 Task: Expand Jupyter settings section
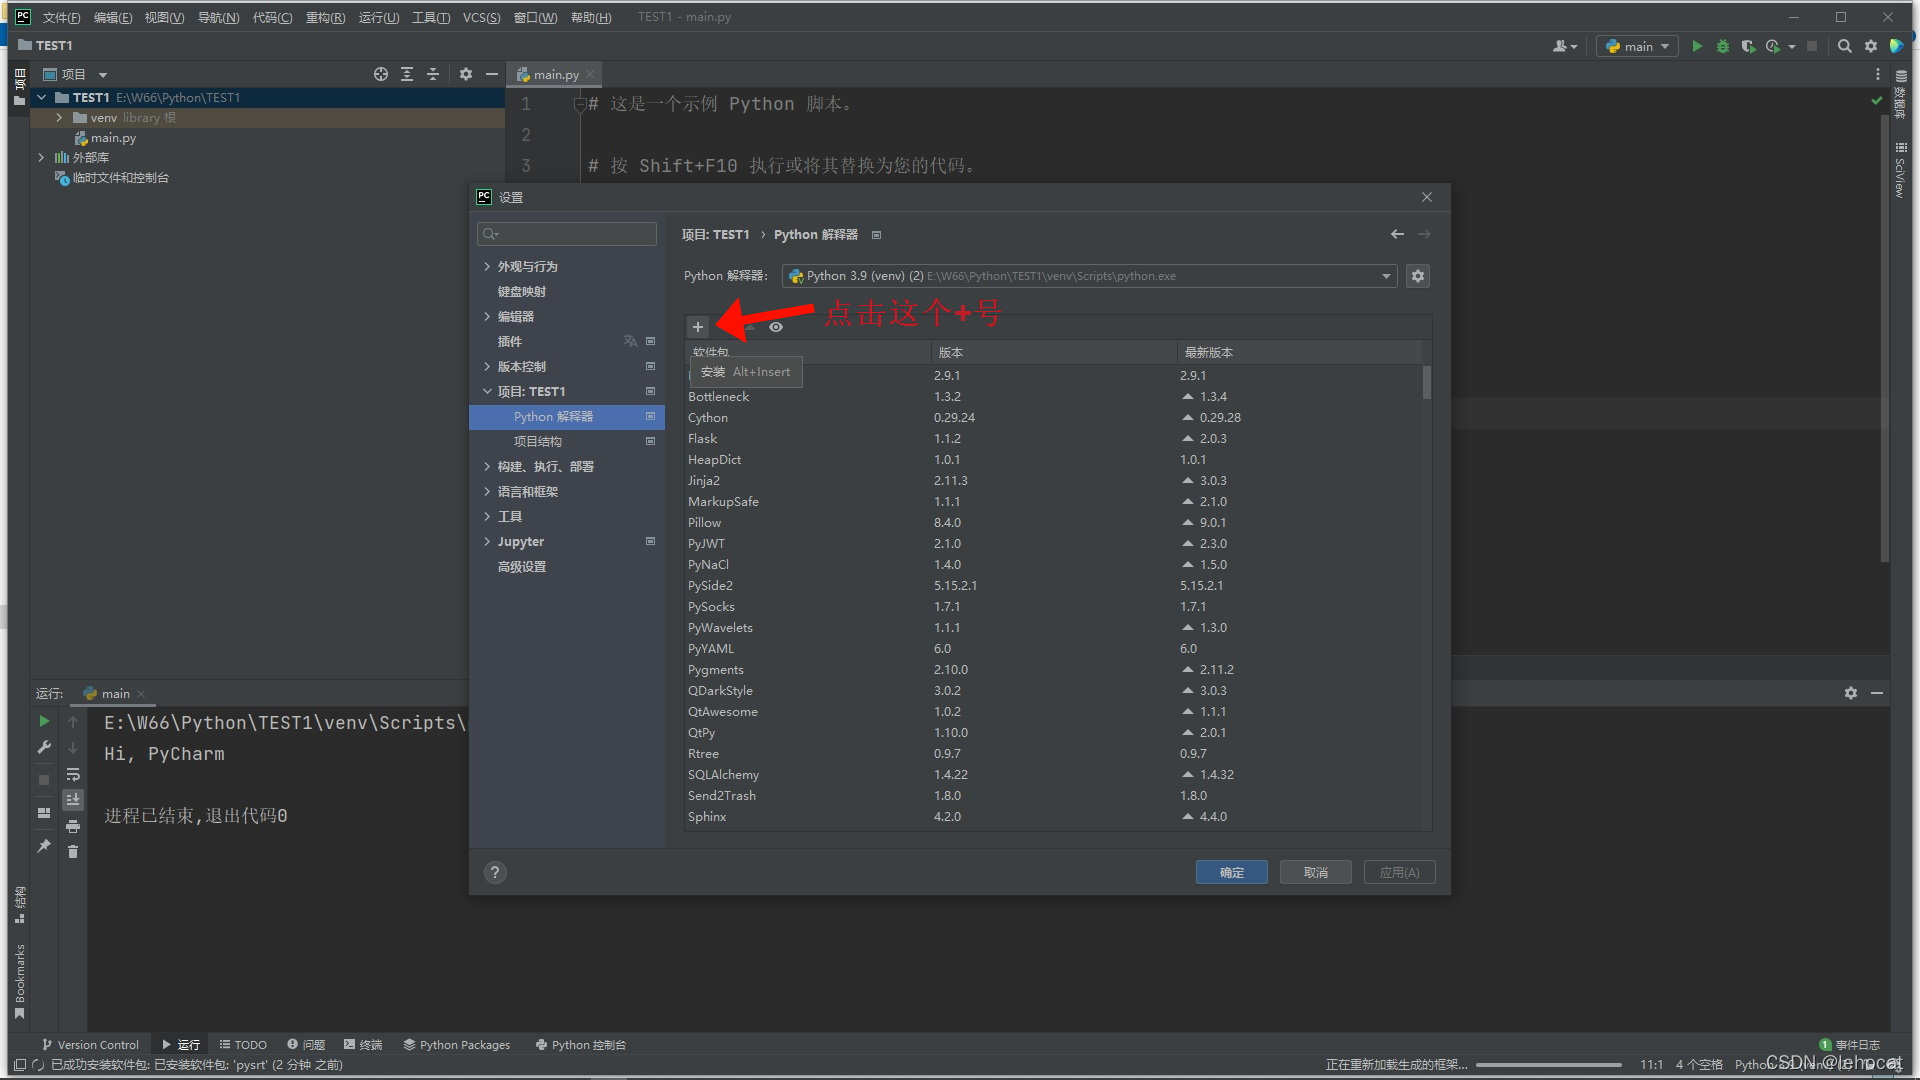pos(487,541)
